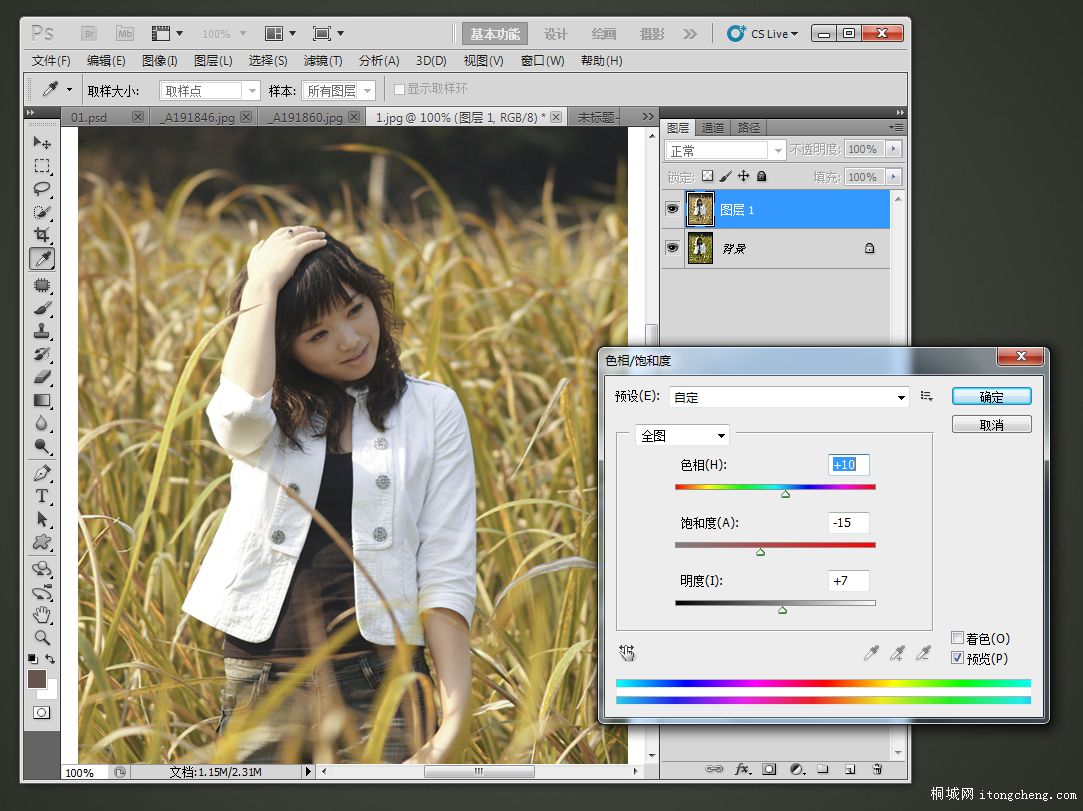1083x811 pixels.
Task: Select the Hand tool
Action: pos(42,614)
